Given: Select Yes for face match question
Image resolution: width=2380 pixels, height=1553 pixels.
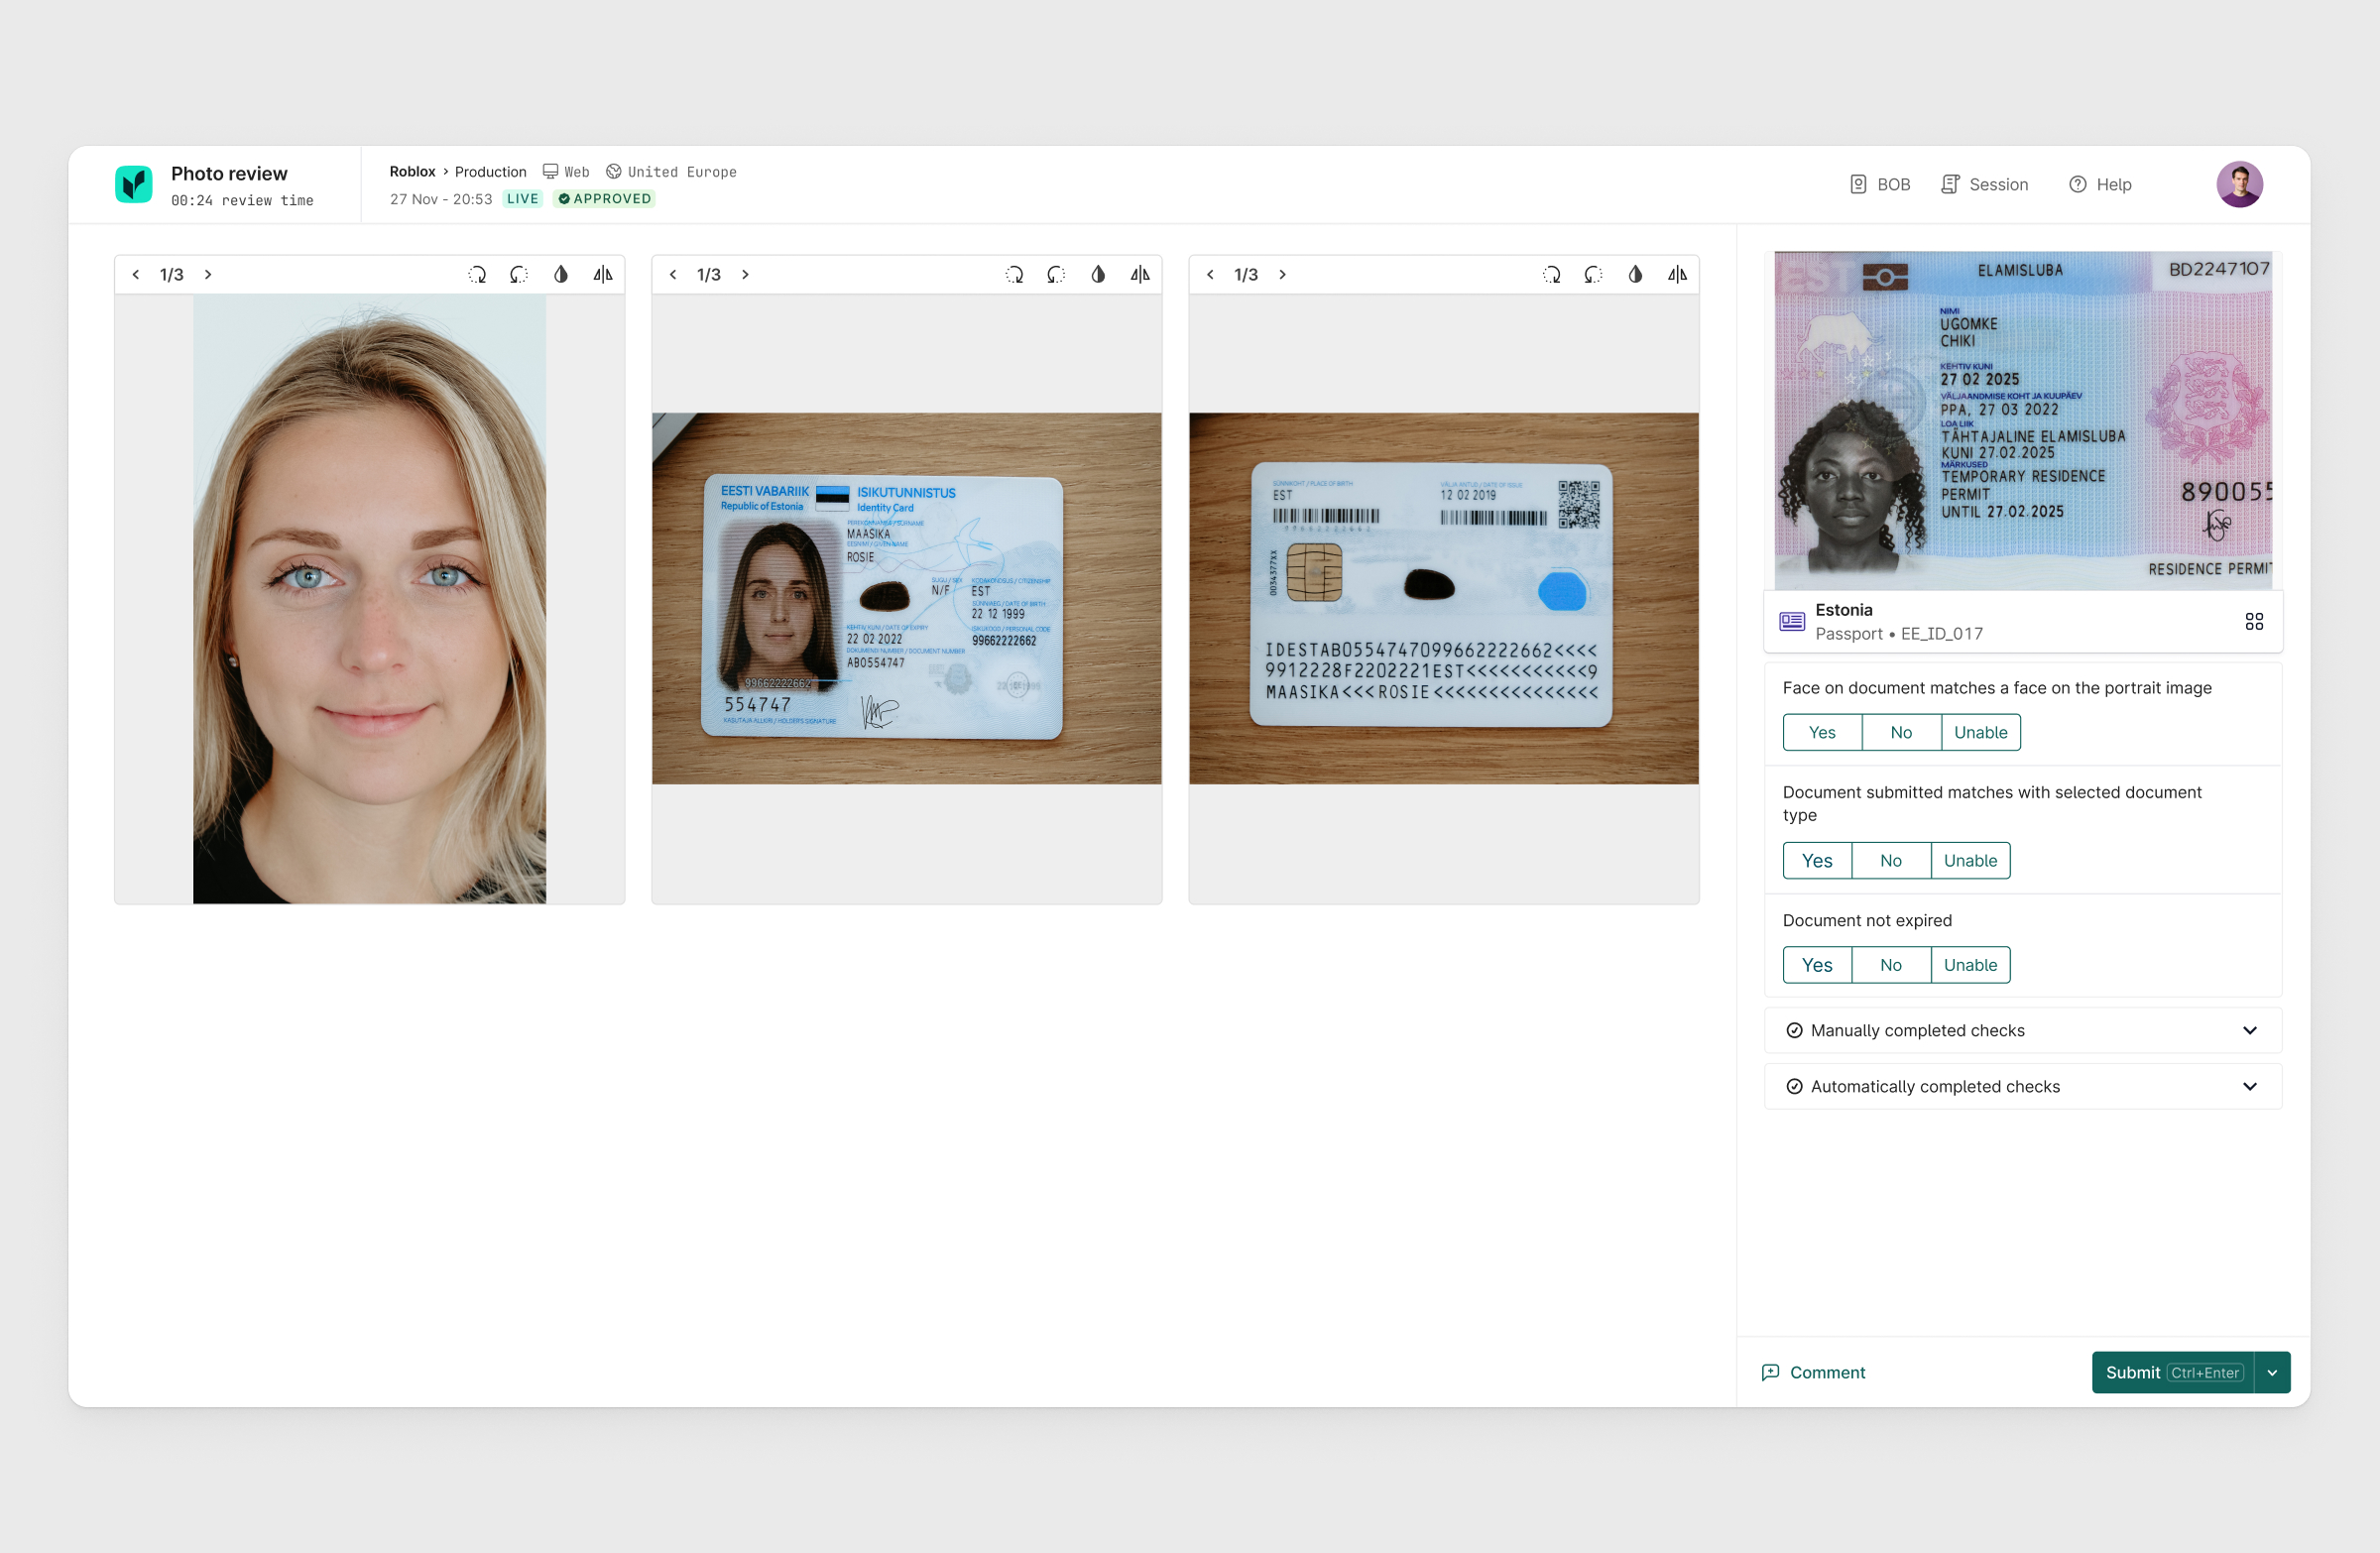Looking at the screenshot, I should [1821, 732].
